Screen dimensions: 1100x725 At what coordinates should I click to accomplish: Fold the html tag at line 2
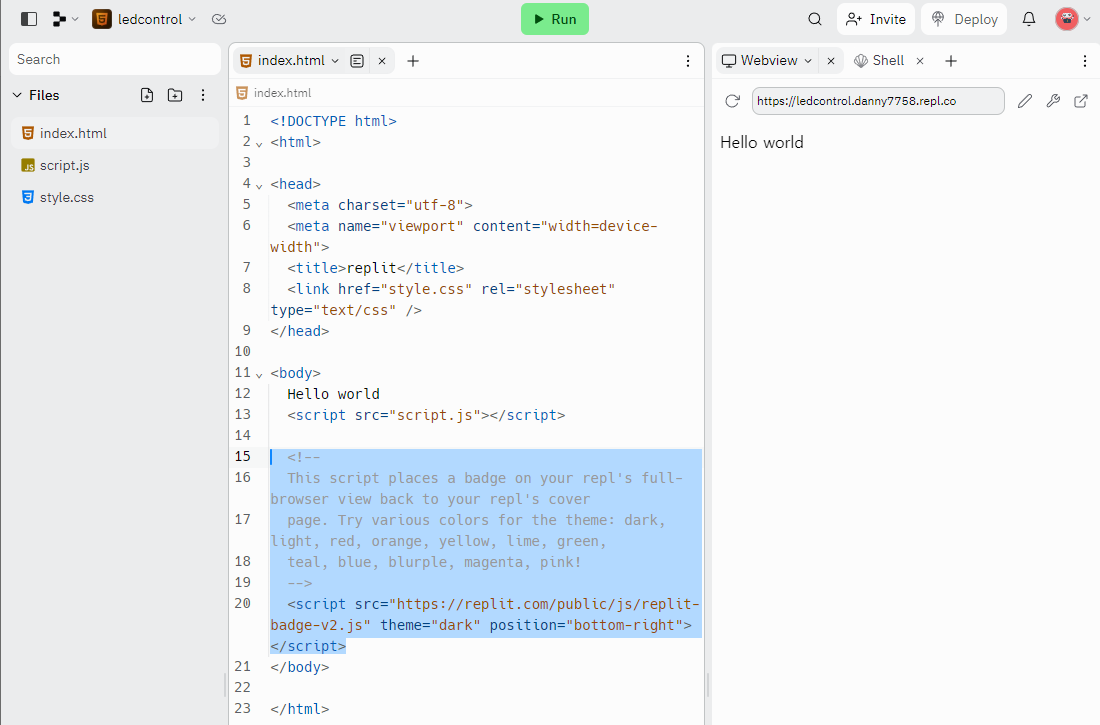(x=259, y=143)
